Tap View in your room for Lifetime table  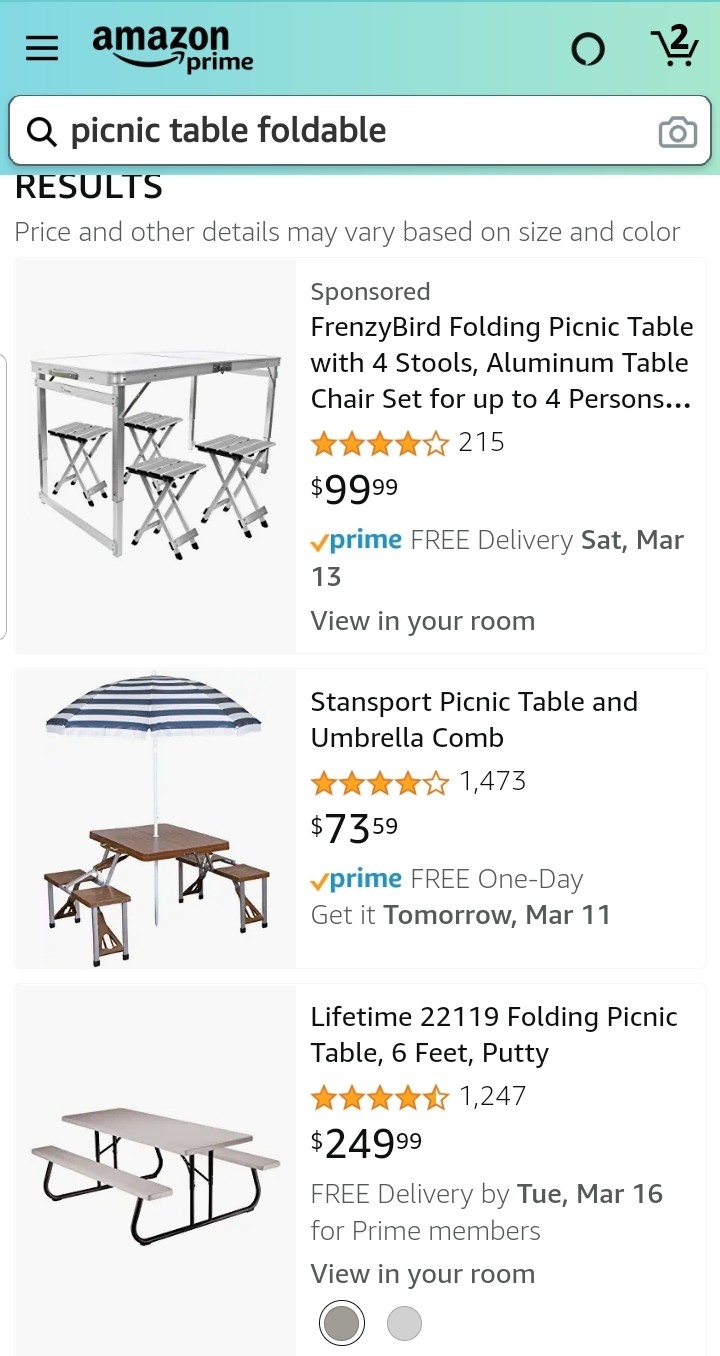coord(422,1274)
